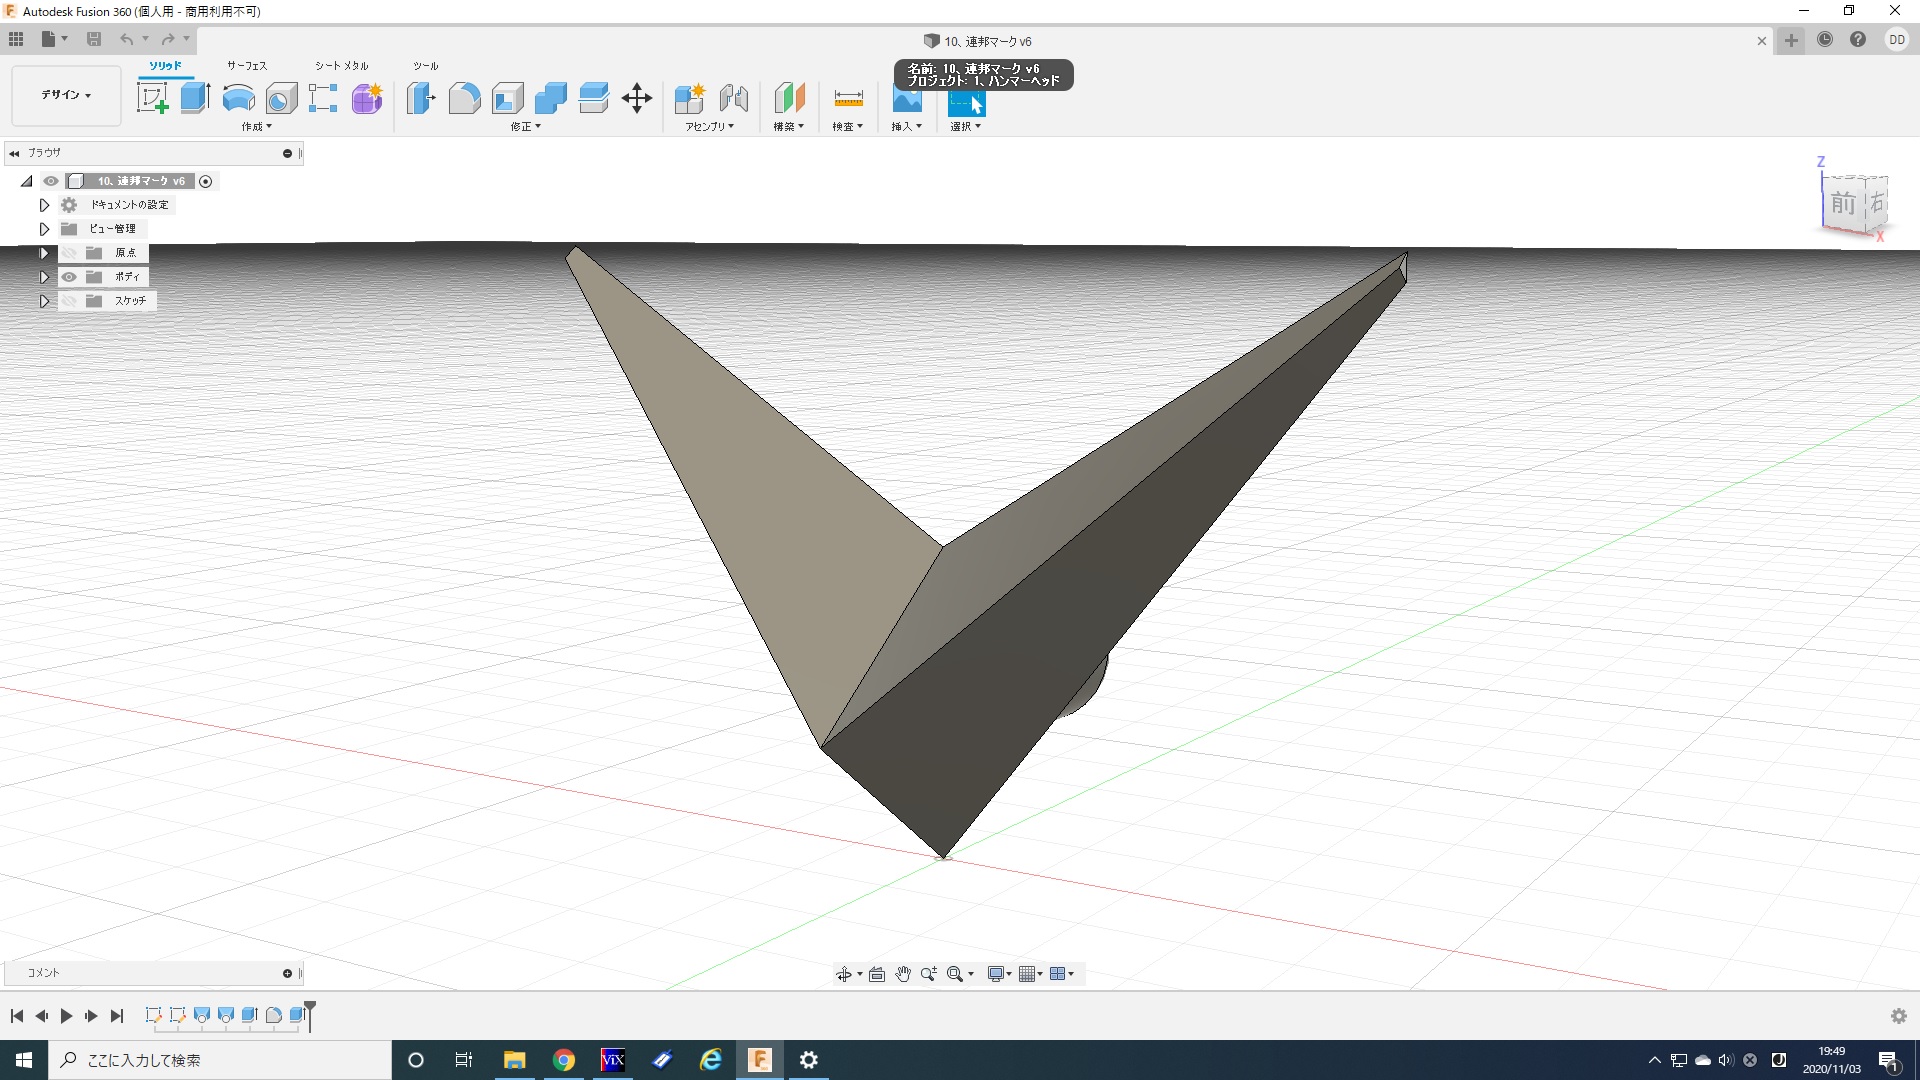The height and width of the screenshot is (1080, 1920).
Task: Click the timeline end marker
Action: coord(310,1012)
